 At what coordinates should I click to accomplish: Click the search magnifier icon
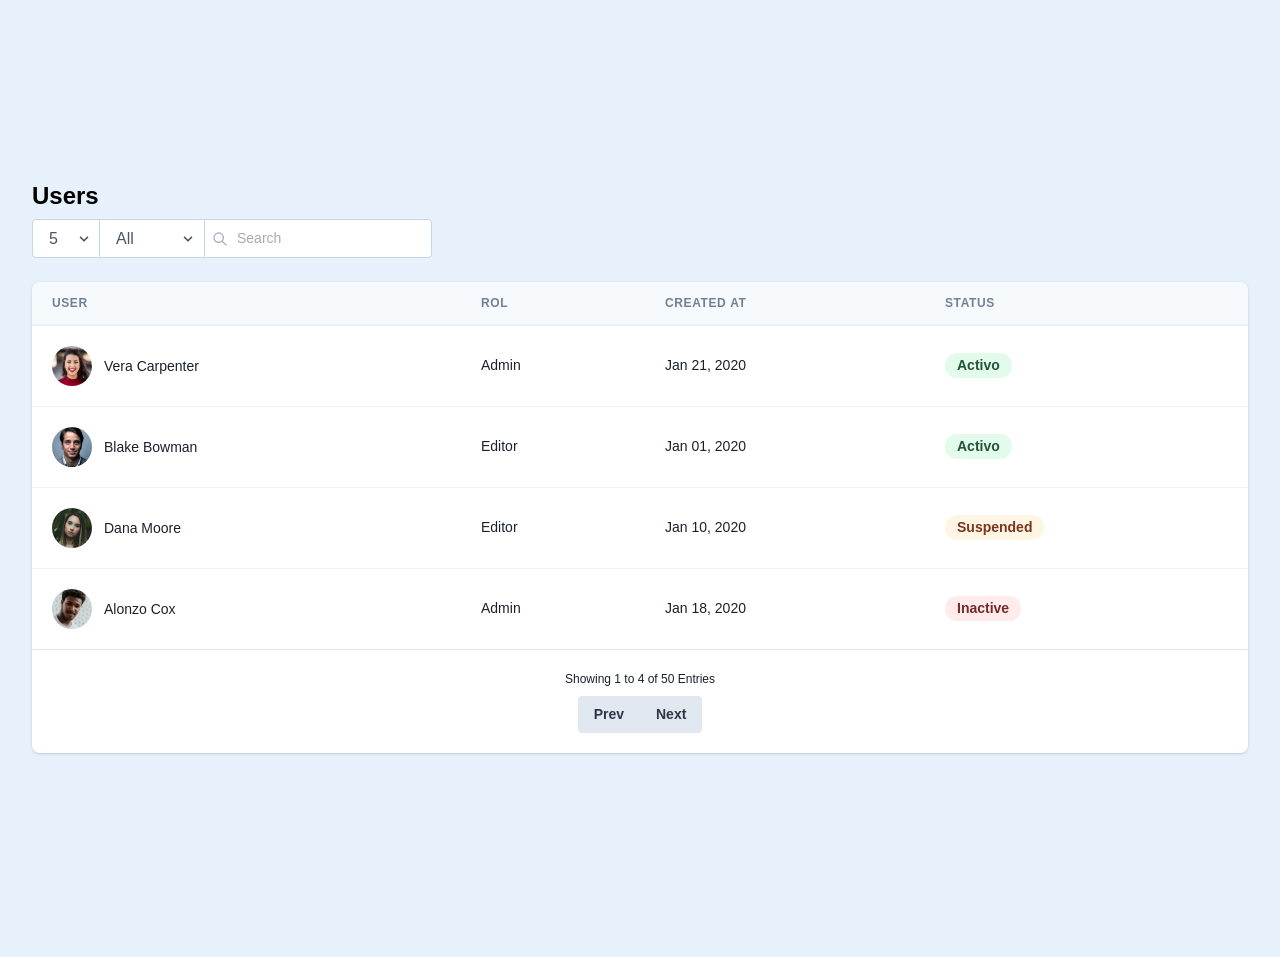click(x=220, y=239)
